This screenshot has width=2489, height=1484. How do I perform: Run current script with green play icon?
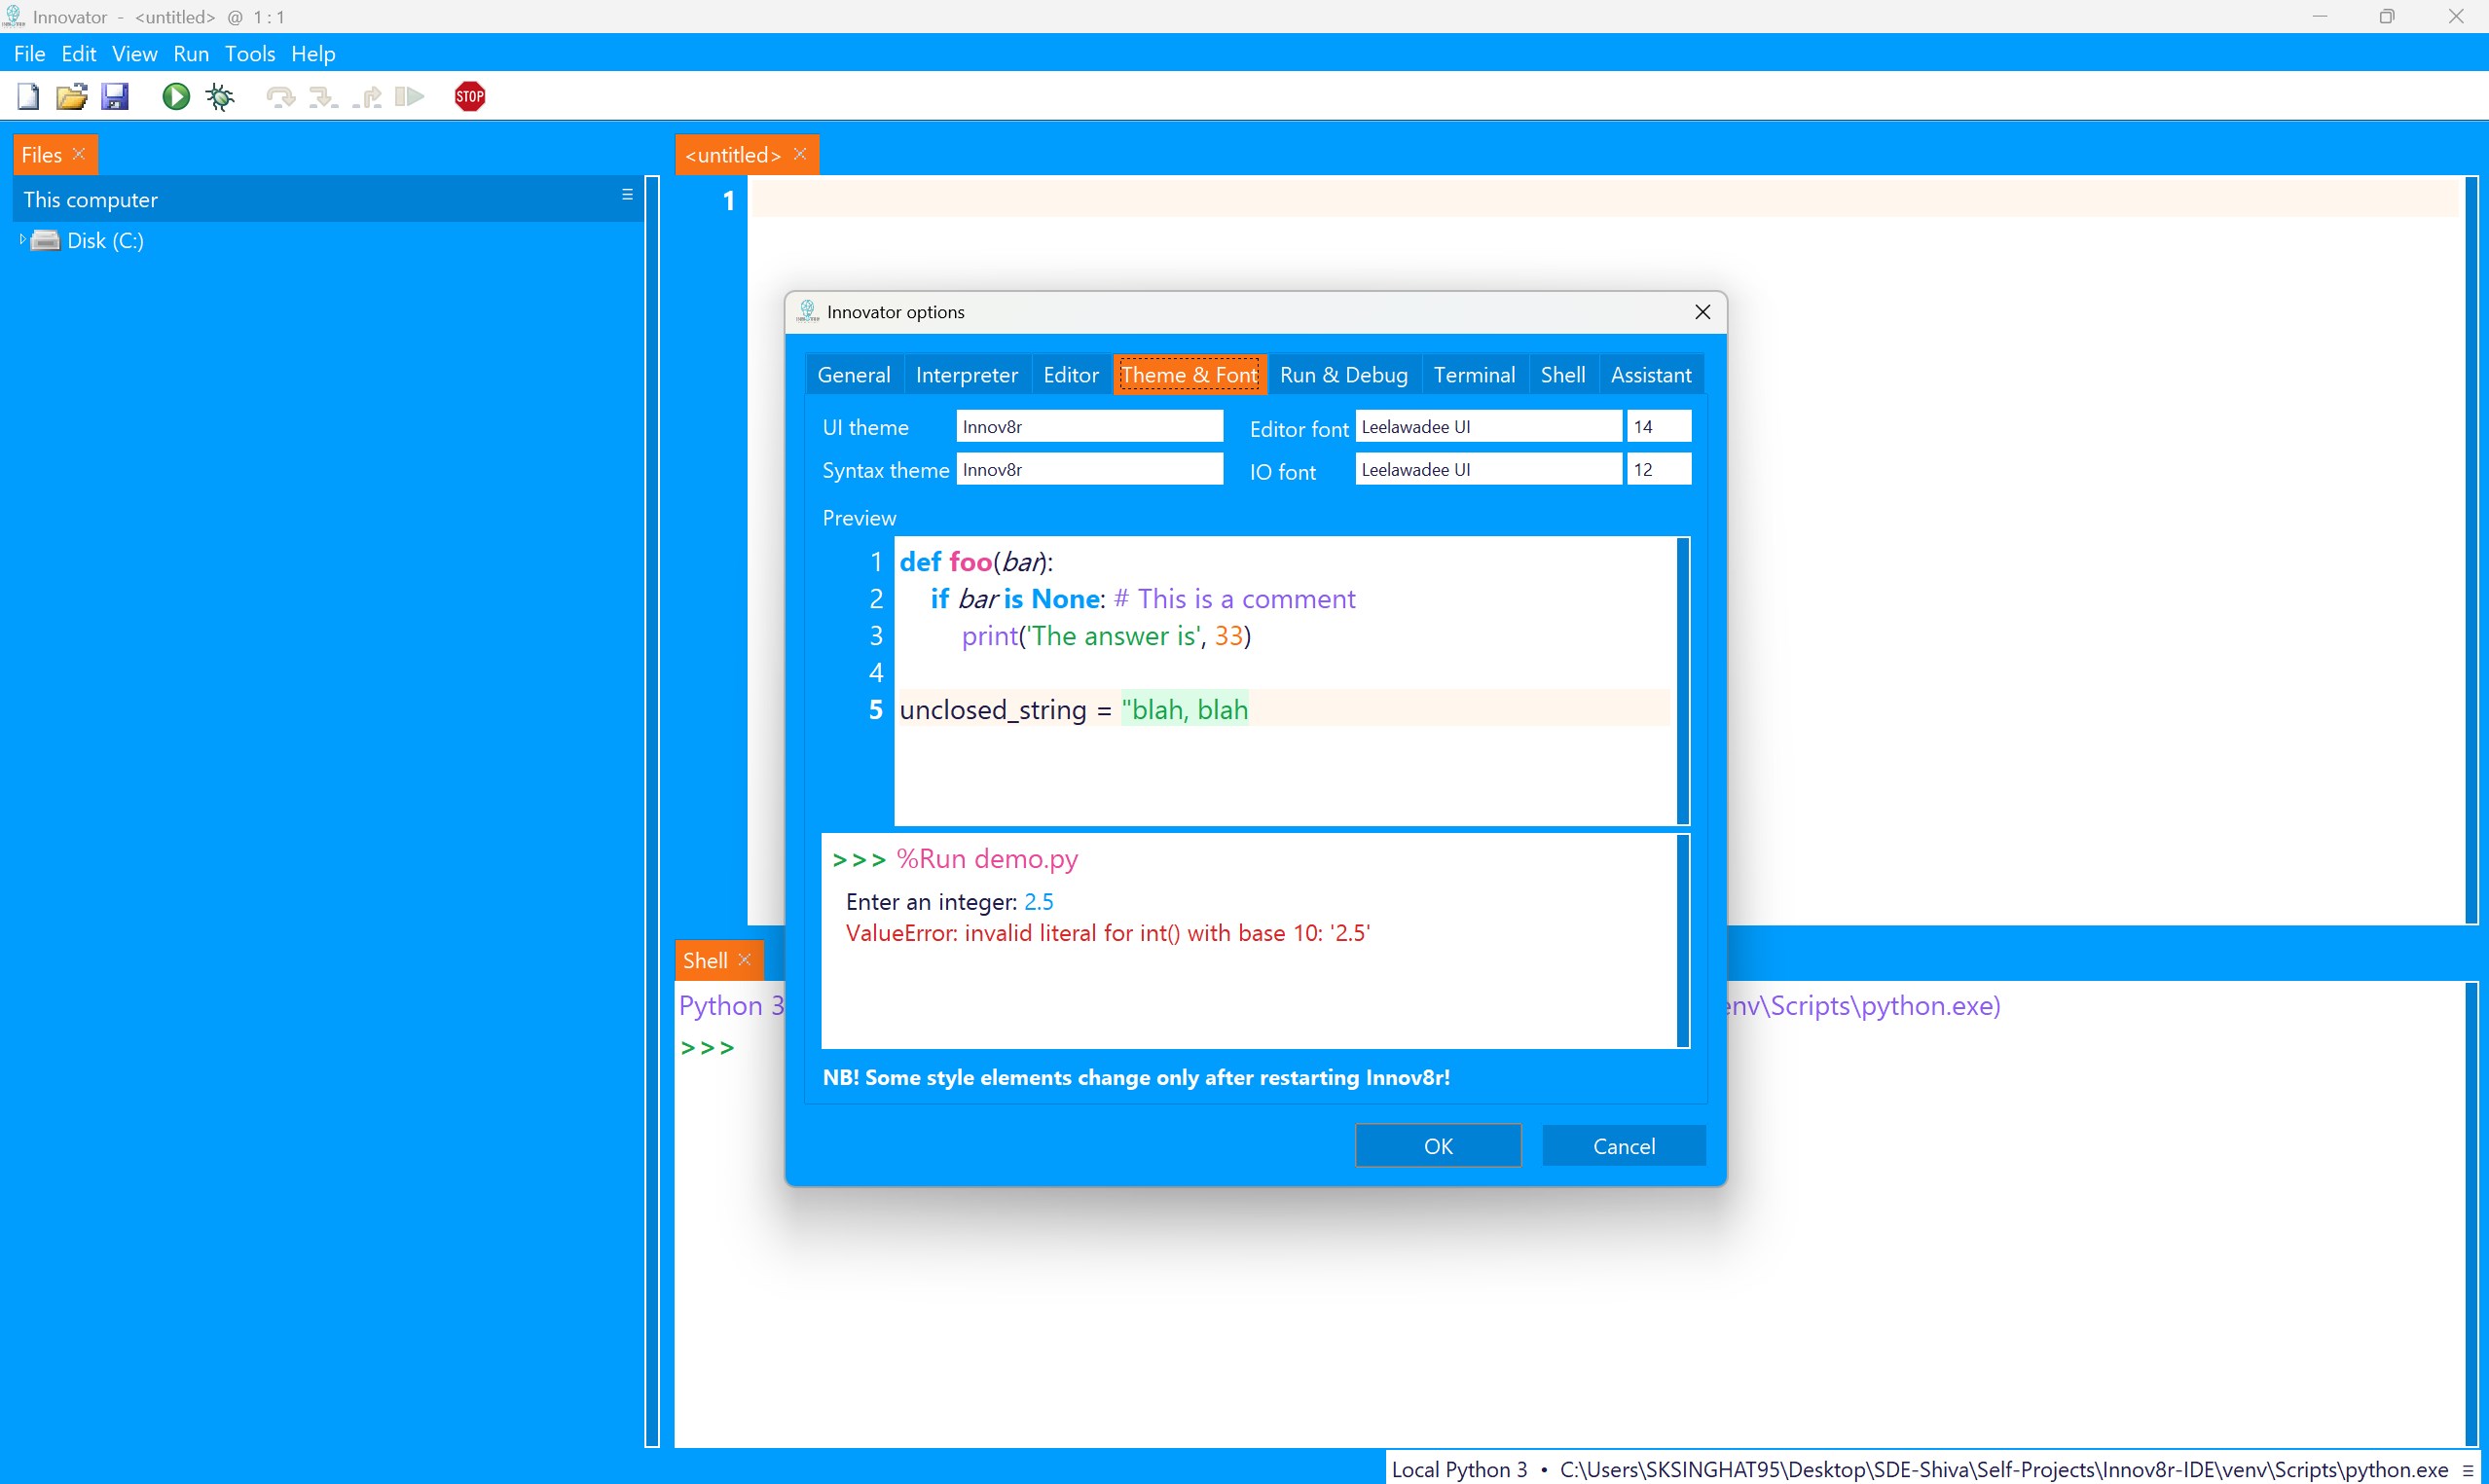pyautogui.click(x=176, y=97)
